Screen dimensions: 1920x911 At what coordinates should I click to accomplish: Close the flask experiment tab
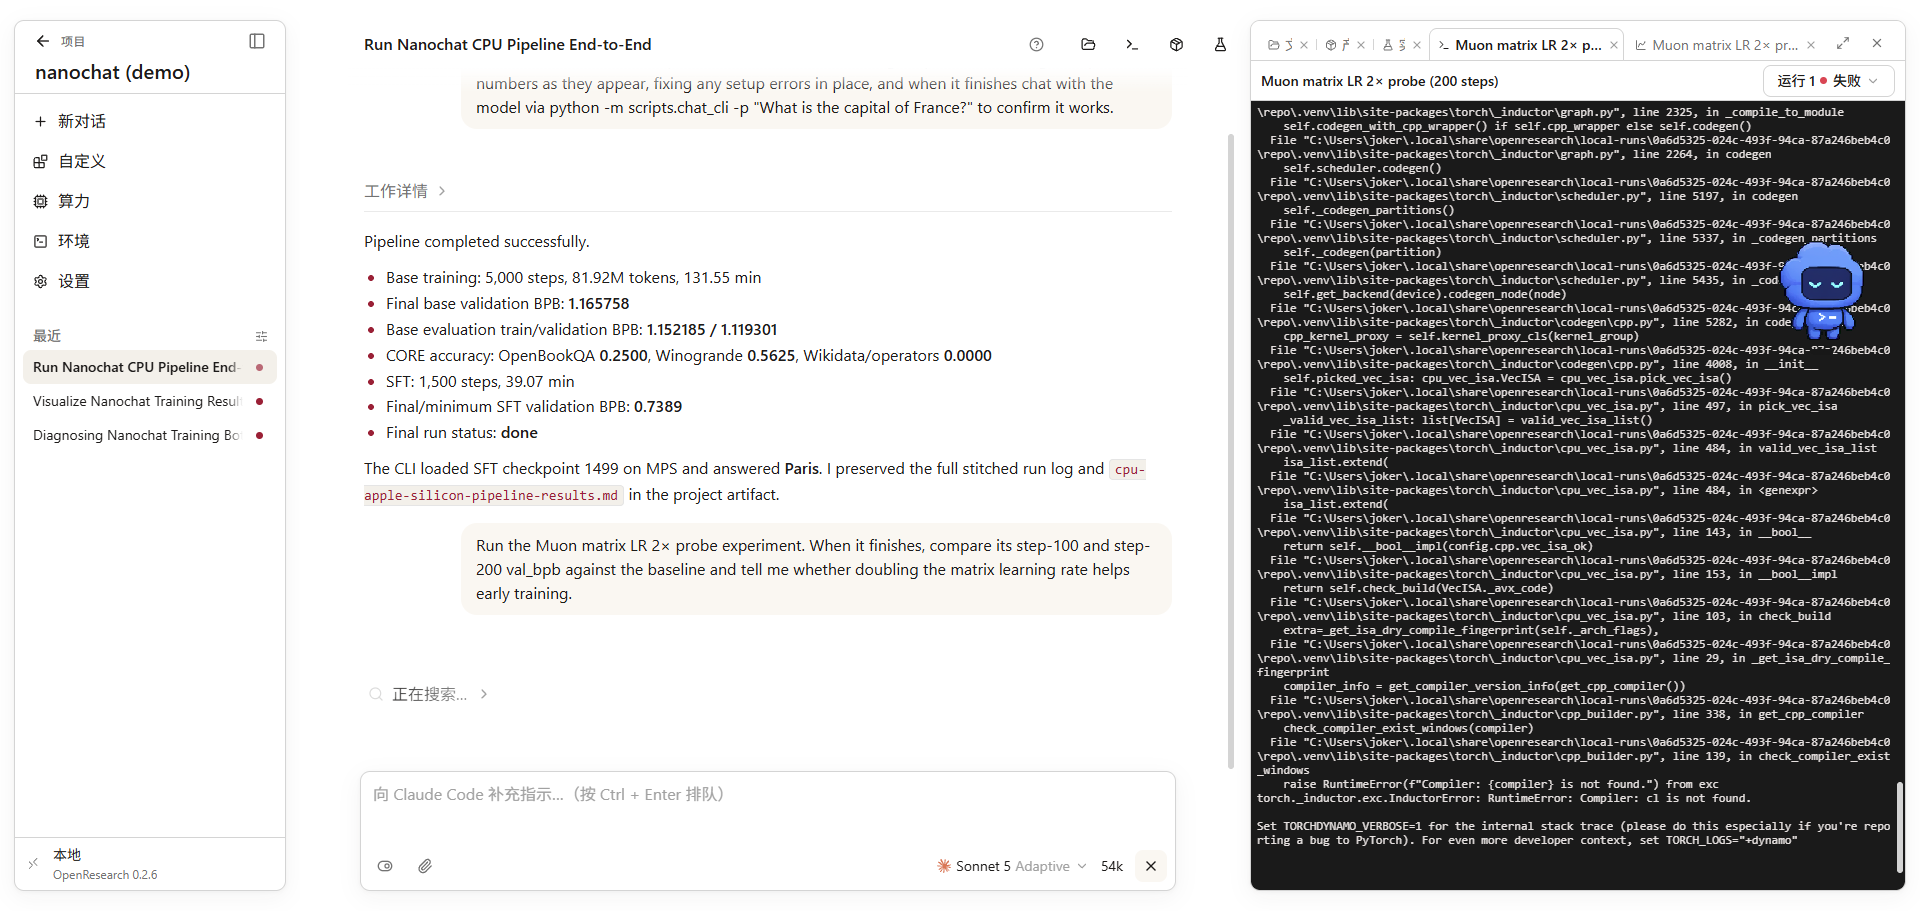pyautogui.click(x=1417, y=45)
